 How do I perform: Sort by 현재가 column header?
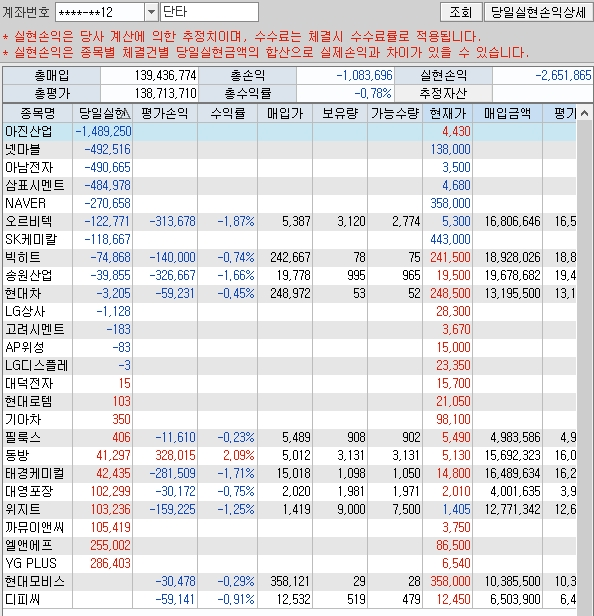[448, 114]
